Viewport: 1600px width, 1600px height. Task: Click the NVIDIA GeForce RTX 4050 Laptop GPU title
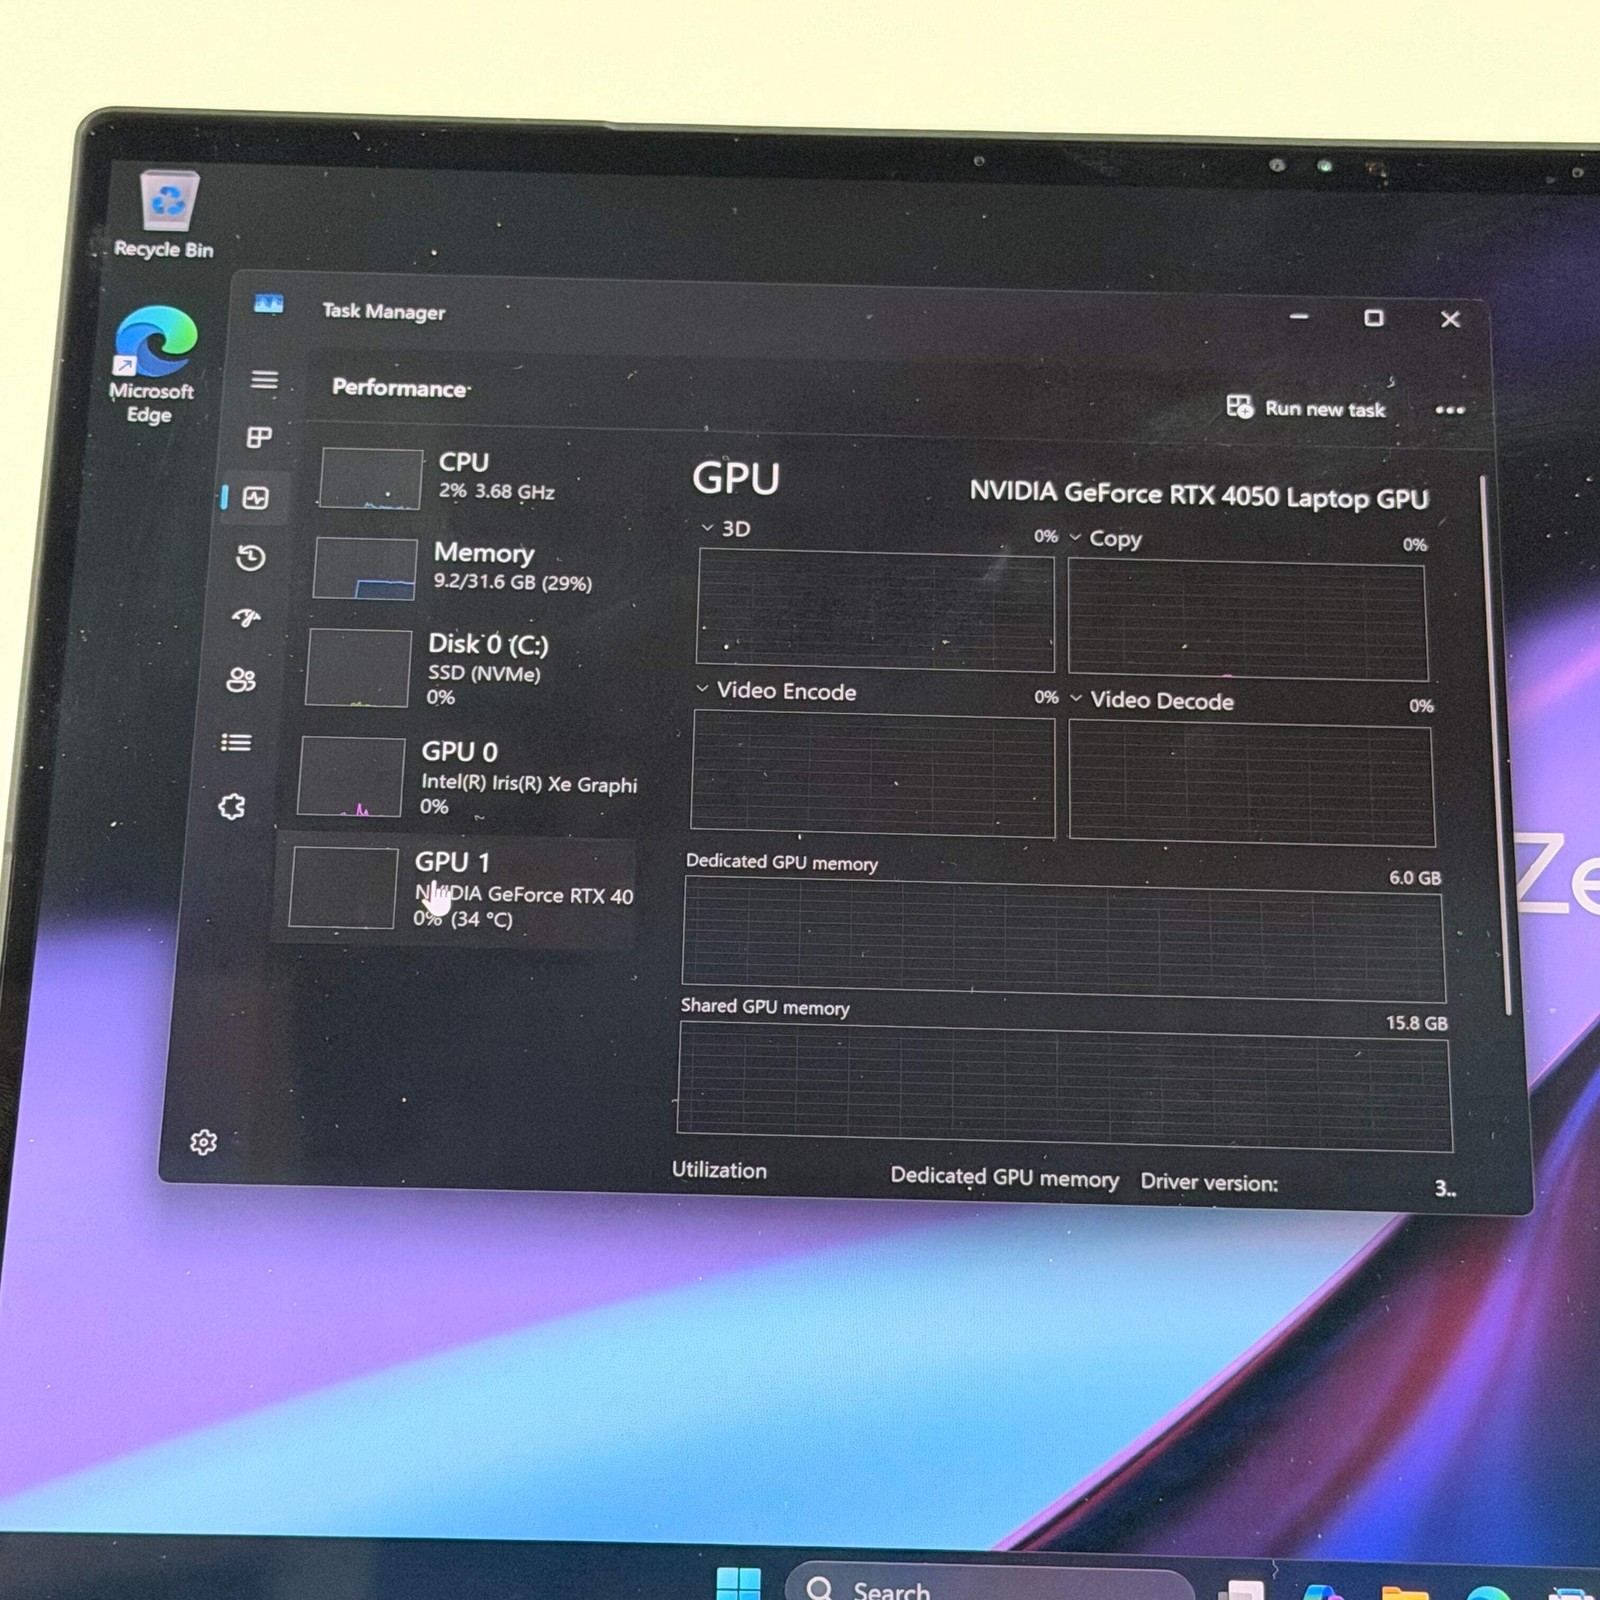tap(1199, 495)
